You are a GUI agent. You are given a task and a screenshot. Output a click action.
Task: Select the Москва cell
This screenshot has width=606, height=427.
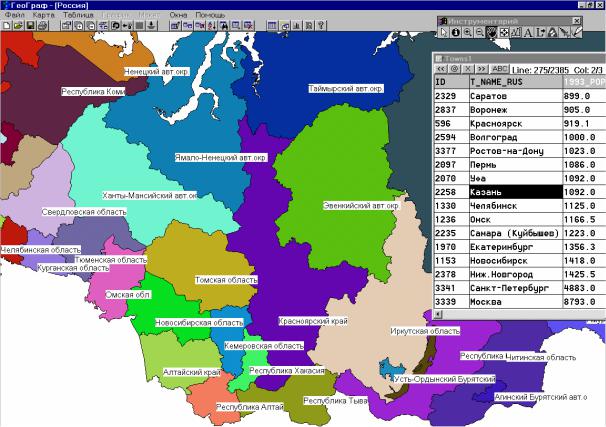(x=516, y=302)
